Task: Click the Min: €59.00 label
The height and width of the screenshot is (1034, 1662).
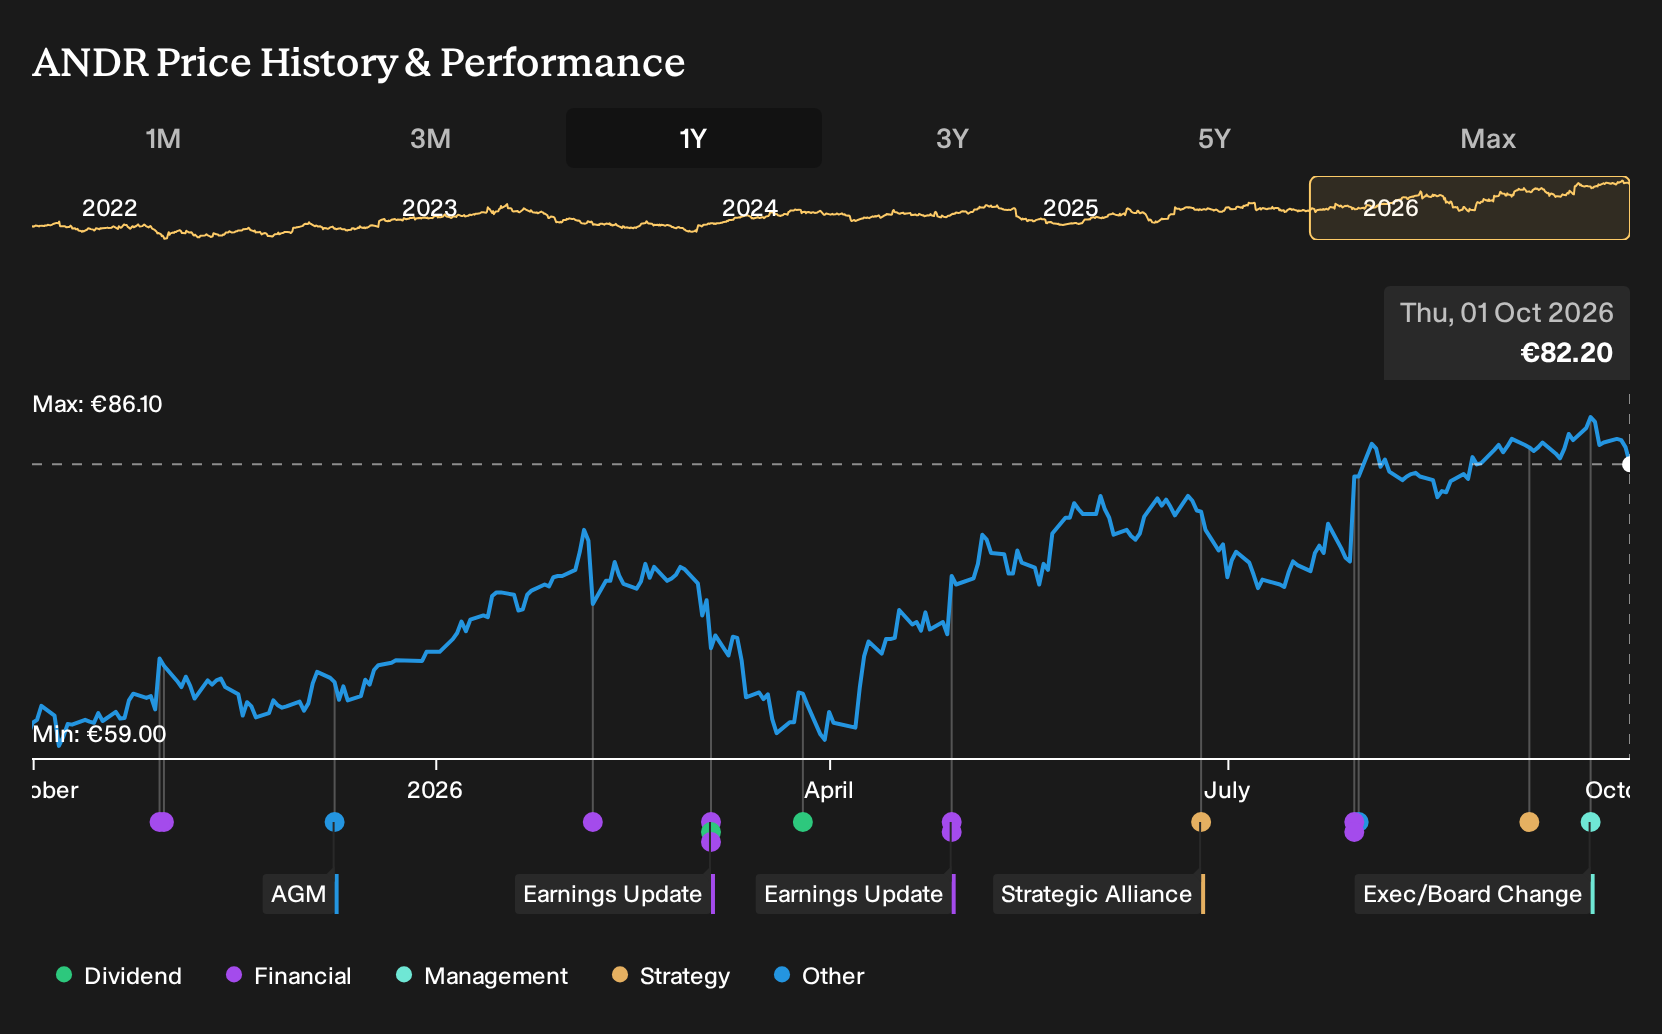Action: click(99, 734)
